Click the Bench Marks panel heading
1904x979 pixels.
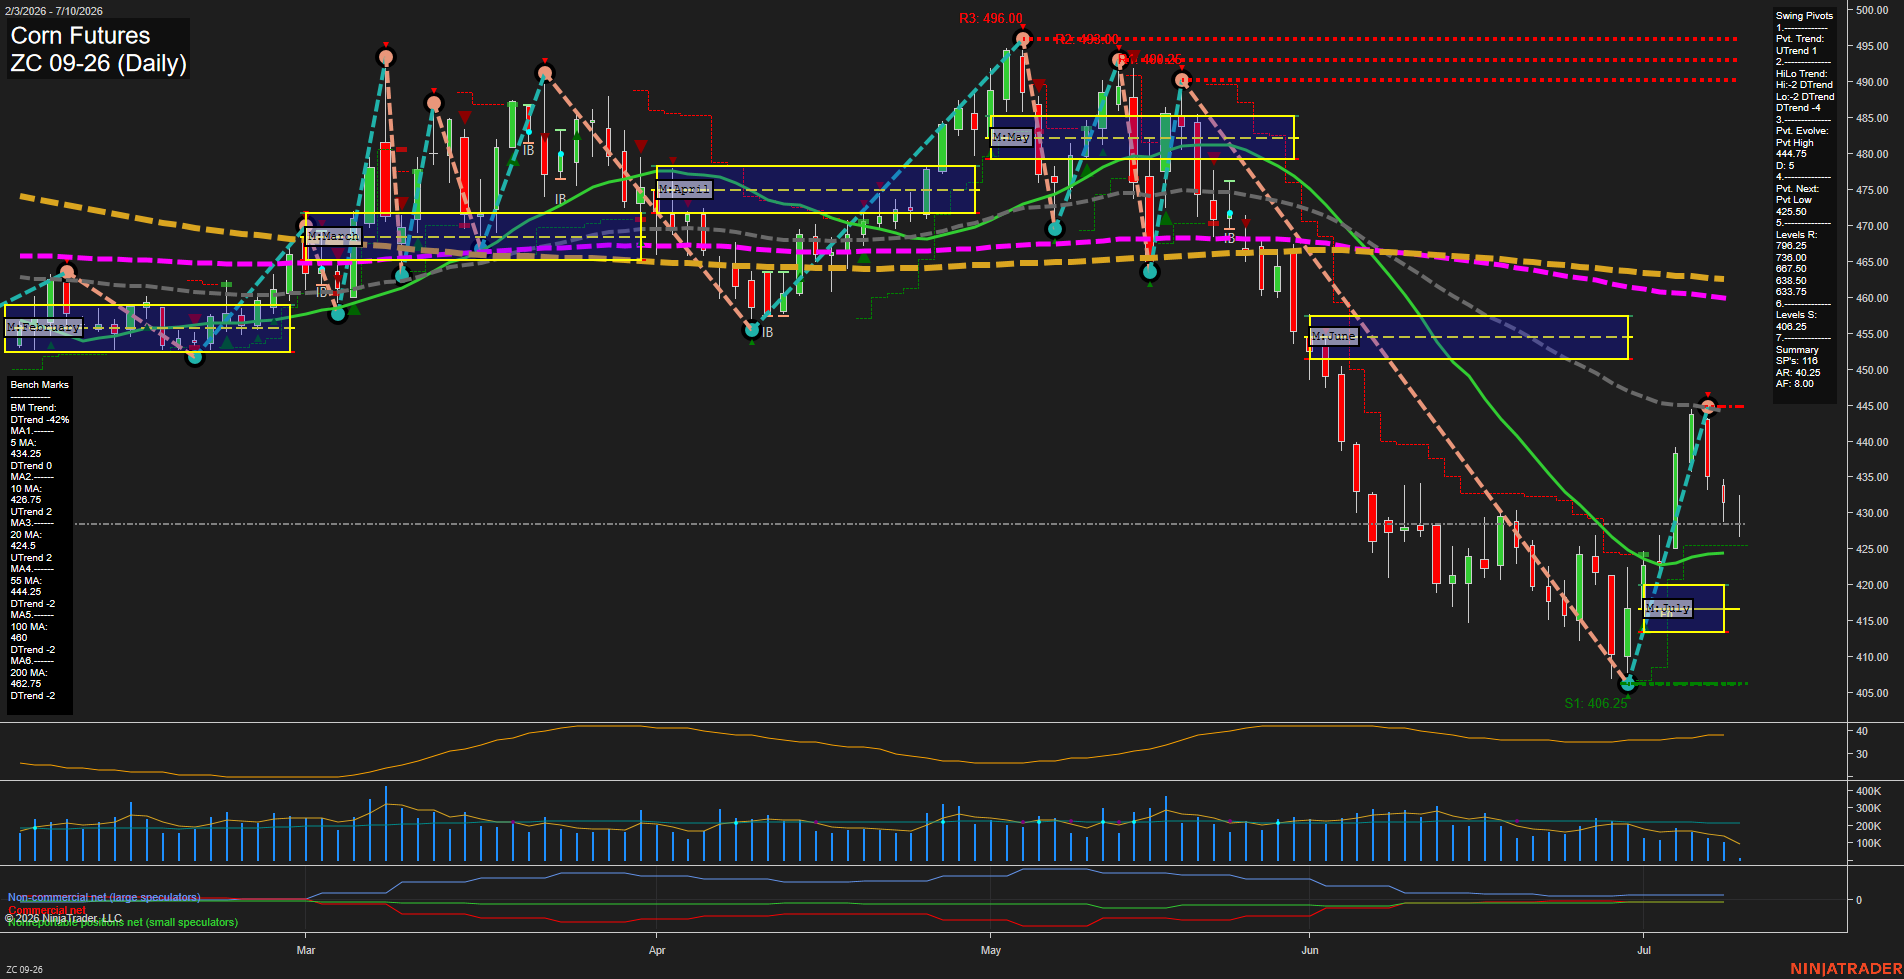point(39,385)
